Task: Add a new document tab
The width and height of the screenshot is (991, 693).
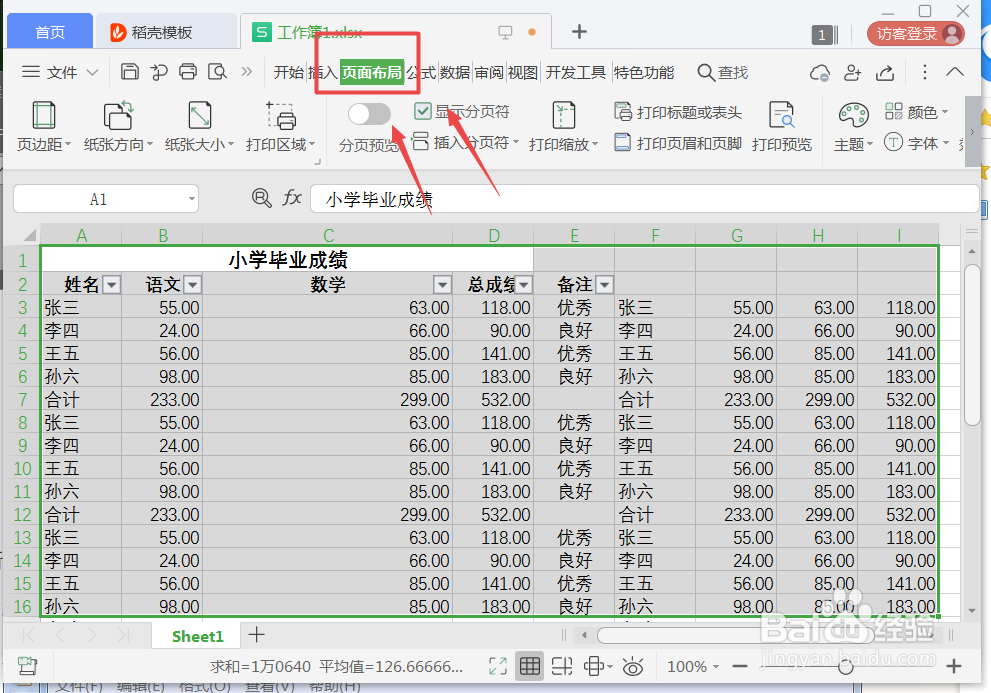Action: click(x=579, y=32)
